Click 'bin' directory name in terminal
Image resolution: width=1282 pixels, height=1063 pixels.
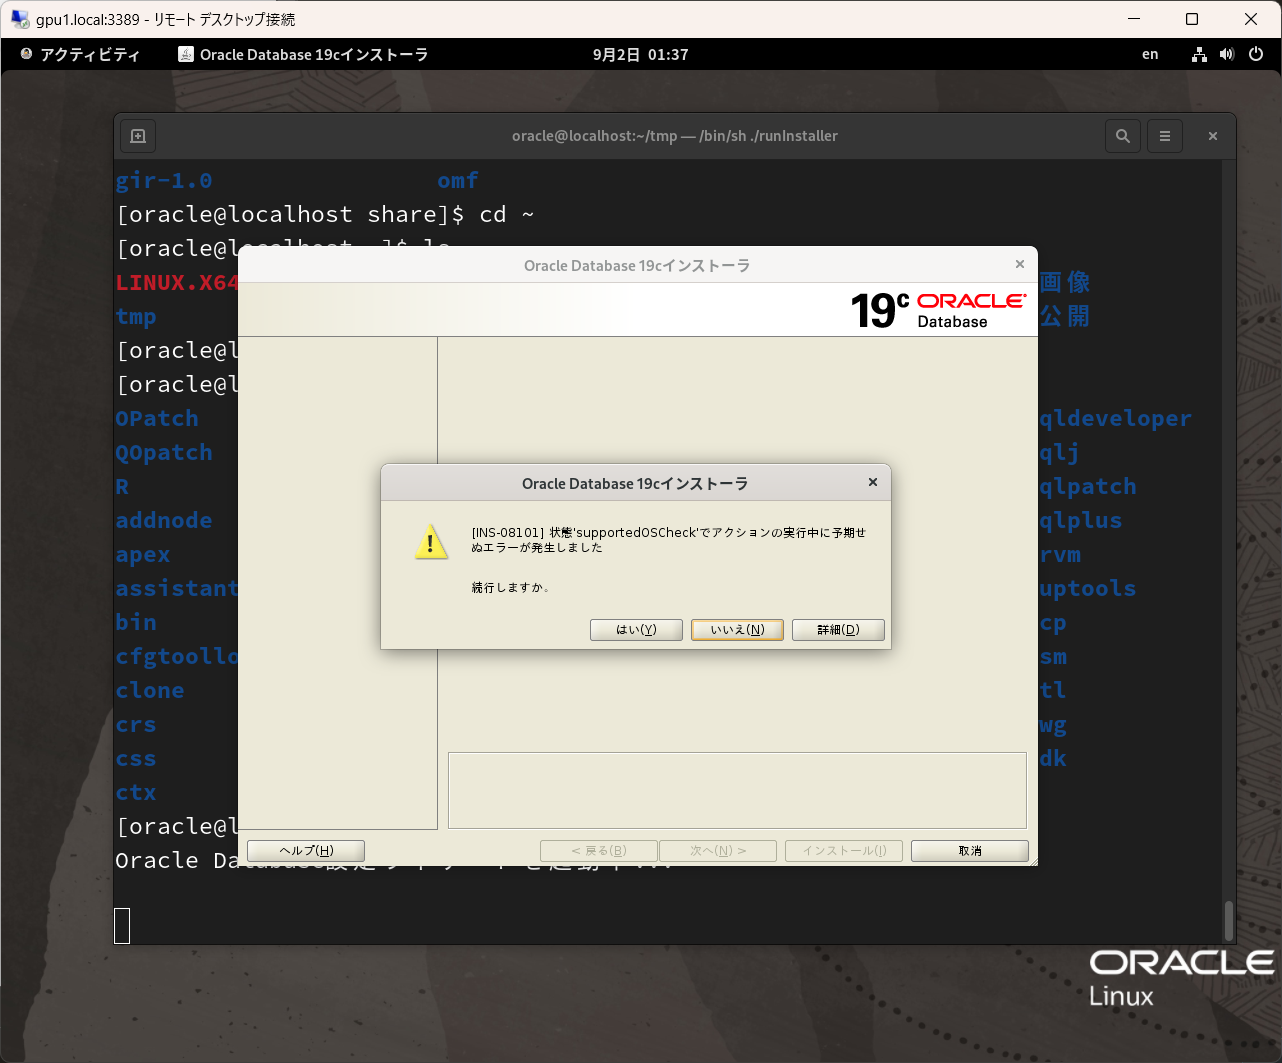tap(136, 622)
